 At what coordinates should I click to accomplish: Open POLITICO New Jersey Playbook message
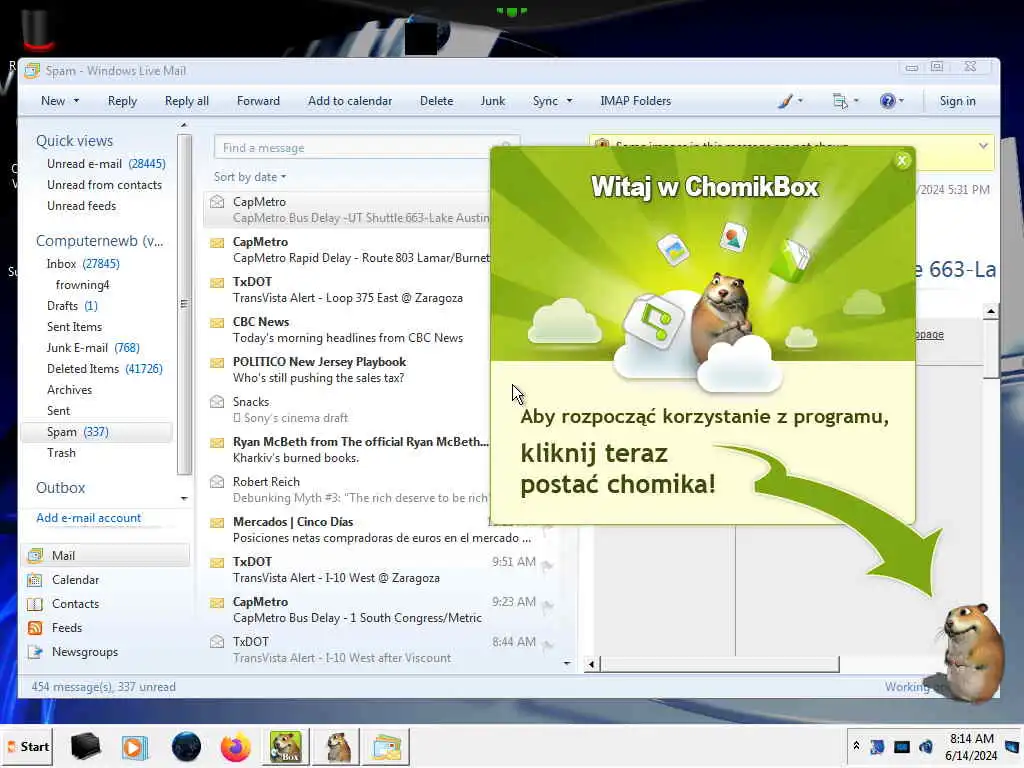(x=347, y=370)
